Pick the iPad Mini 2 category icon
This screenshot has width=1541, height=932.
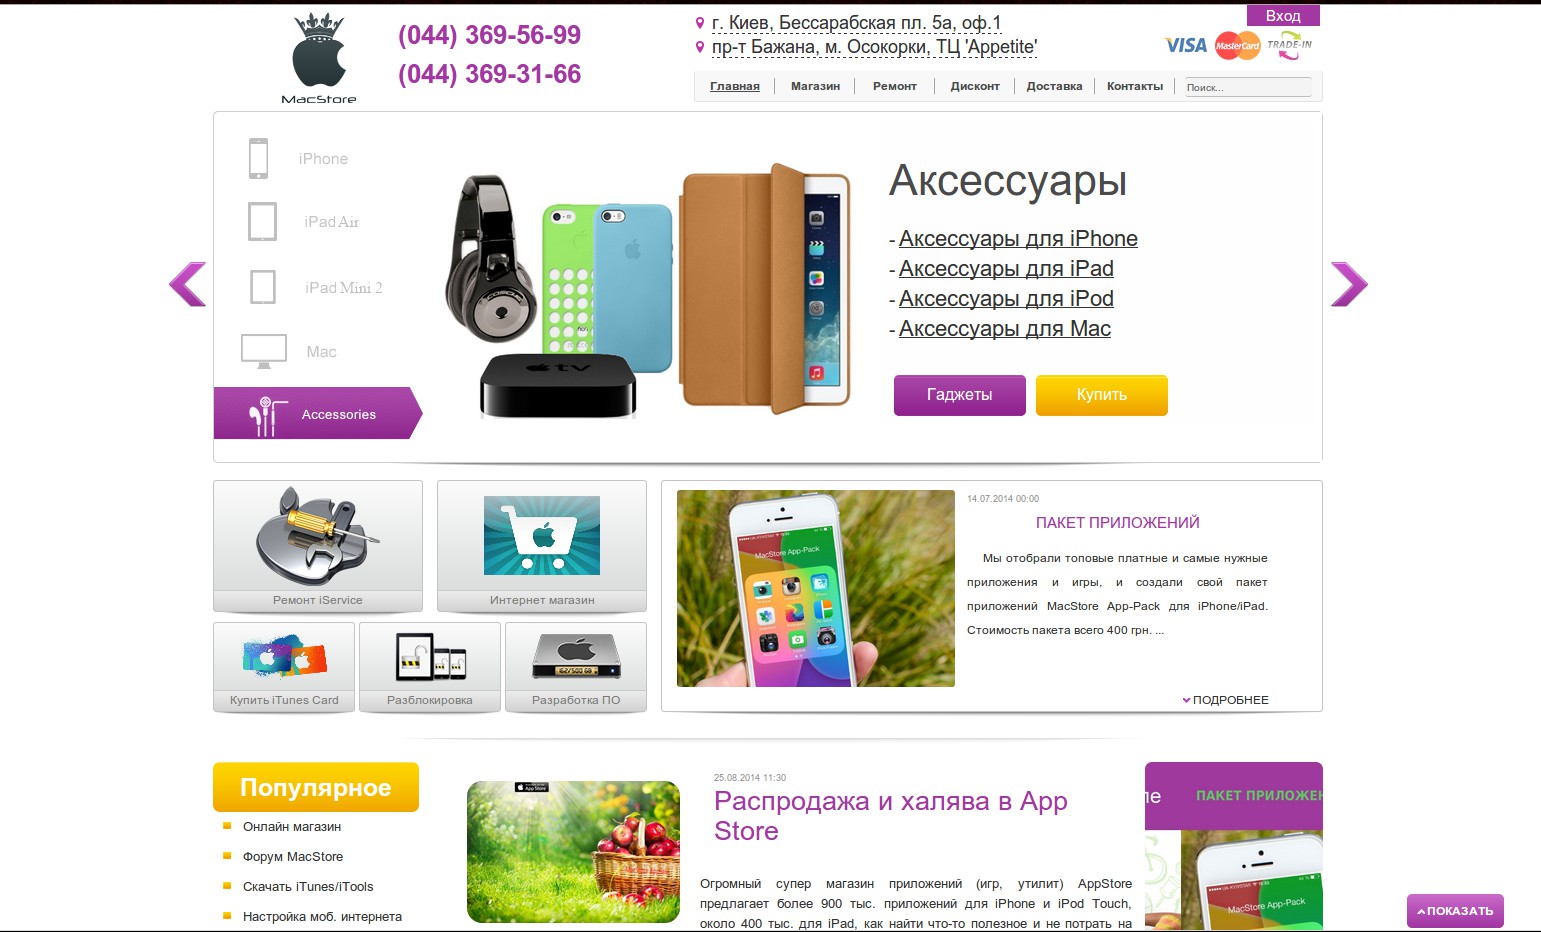coord(263,287)
